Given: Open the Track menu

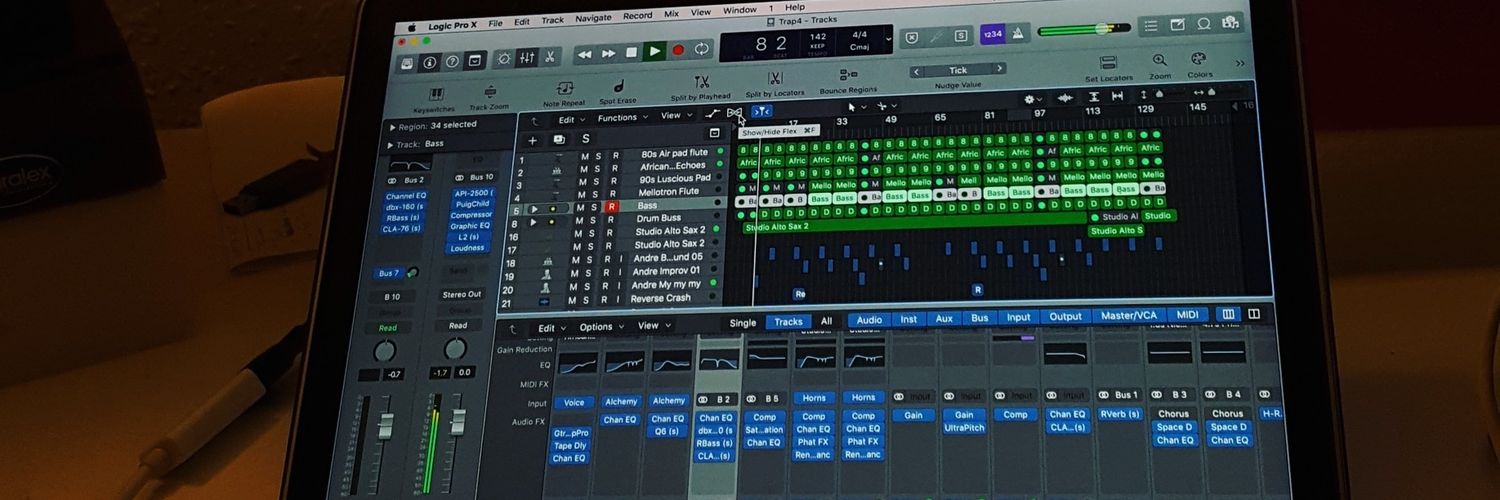Looking at the screenshot, I should tap(553, 20).
